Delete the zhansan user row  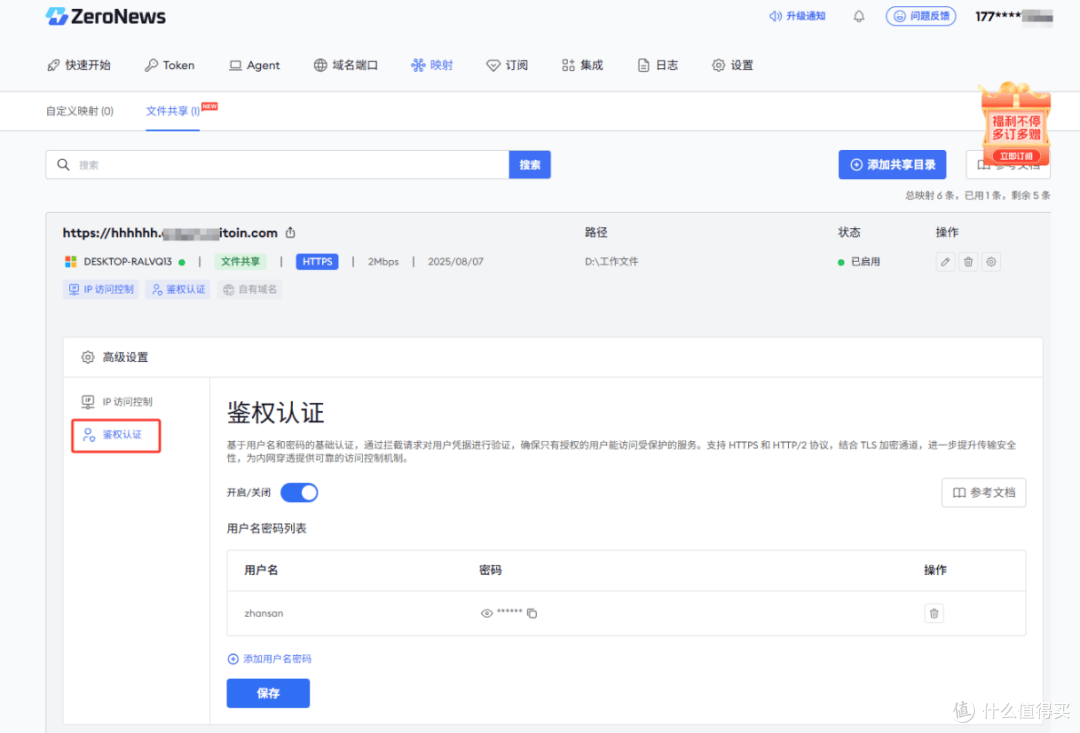(x=934, y=613)
